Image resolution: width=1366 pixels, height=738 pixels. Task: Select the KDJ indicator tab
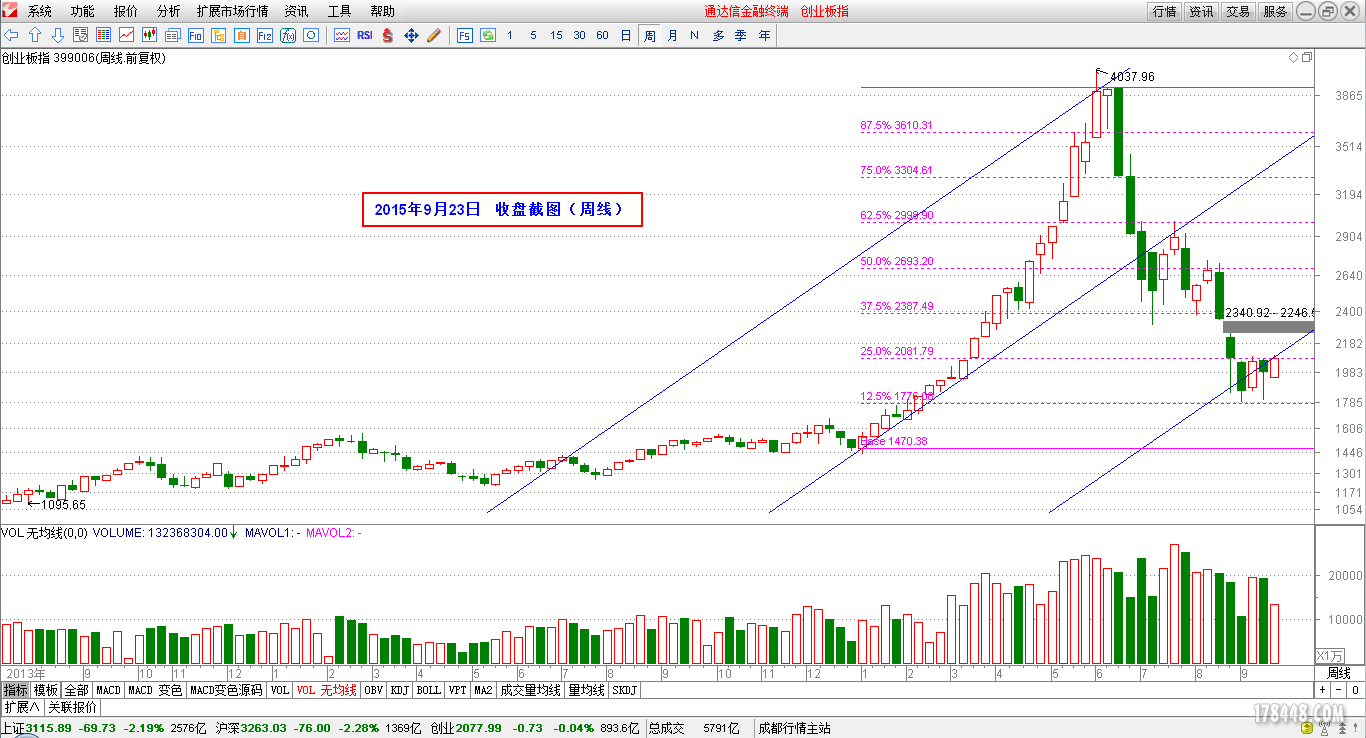click(399, 690)
